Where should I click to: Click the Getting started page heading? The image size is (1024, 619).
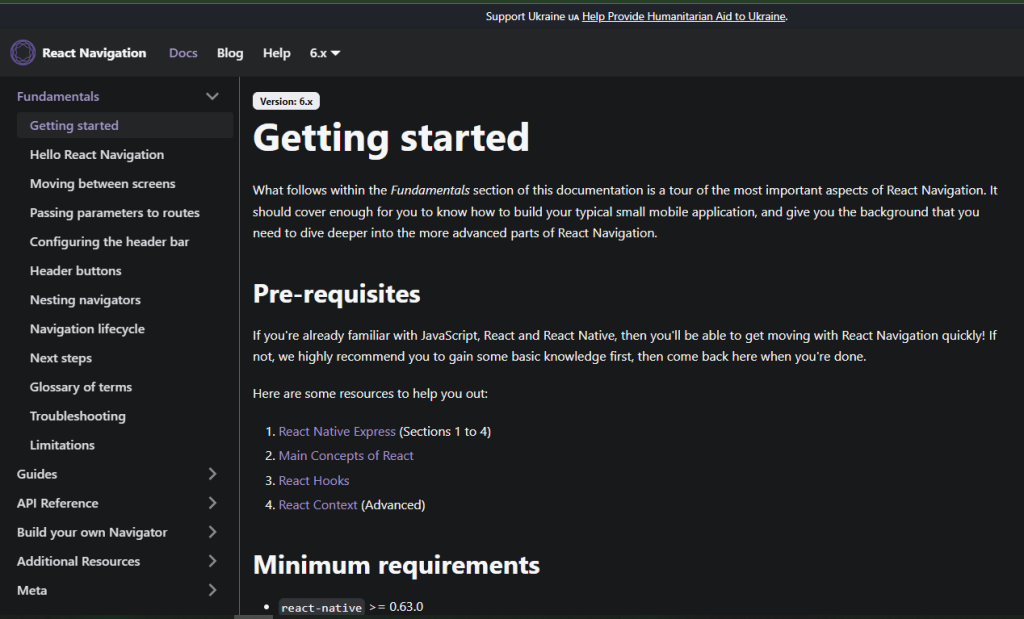pyautogui.click(x=391, y=138)
